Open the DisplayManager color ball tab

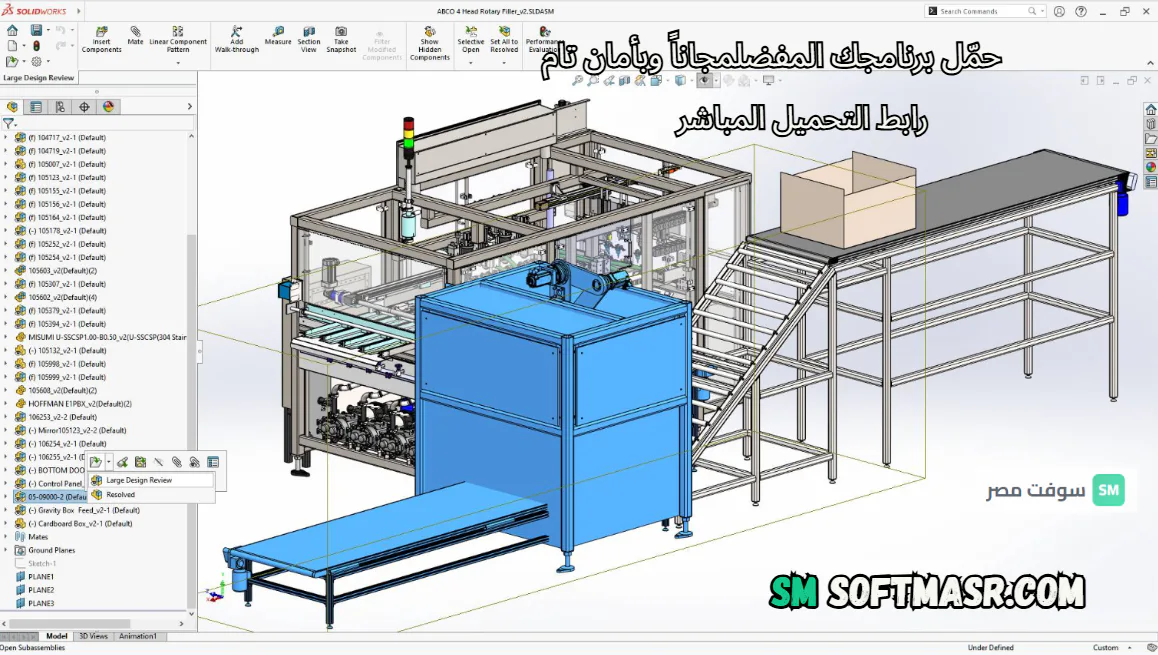point(109,107)
